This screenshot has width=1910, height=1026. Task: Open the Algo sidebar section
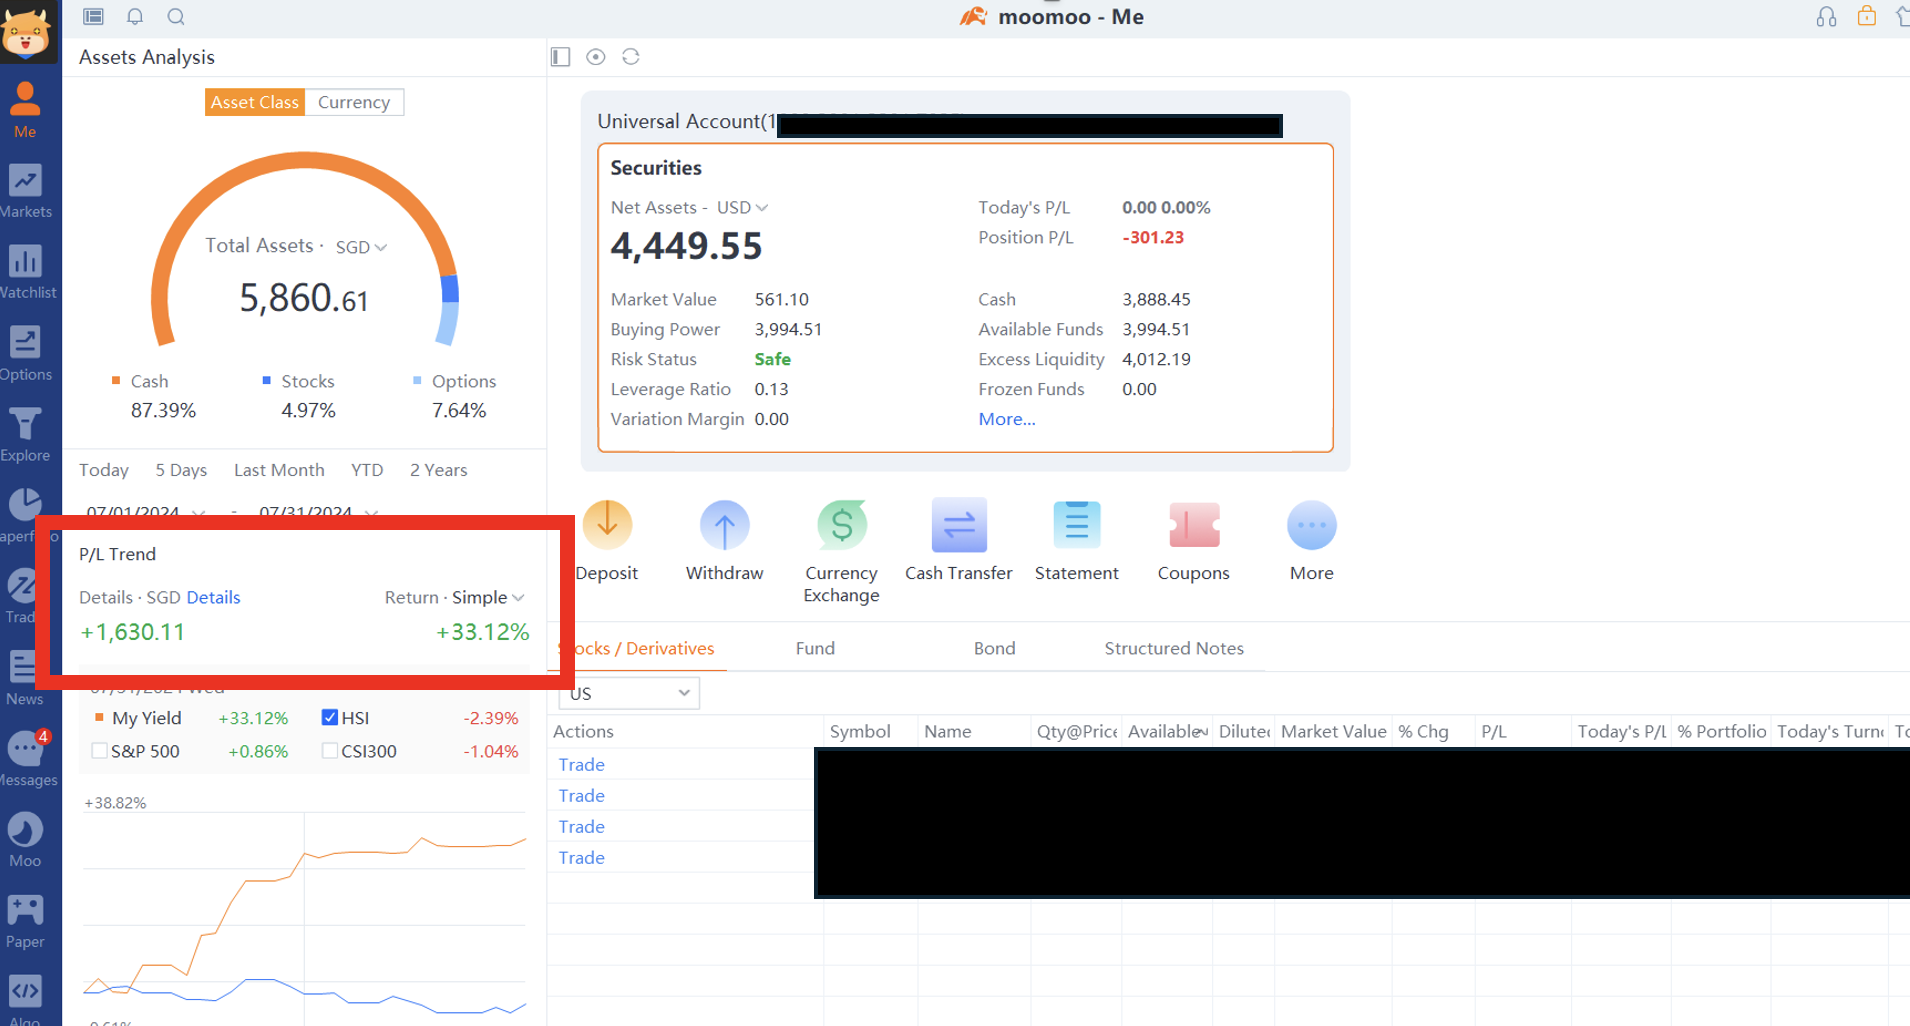tap(25, 999)
